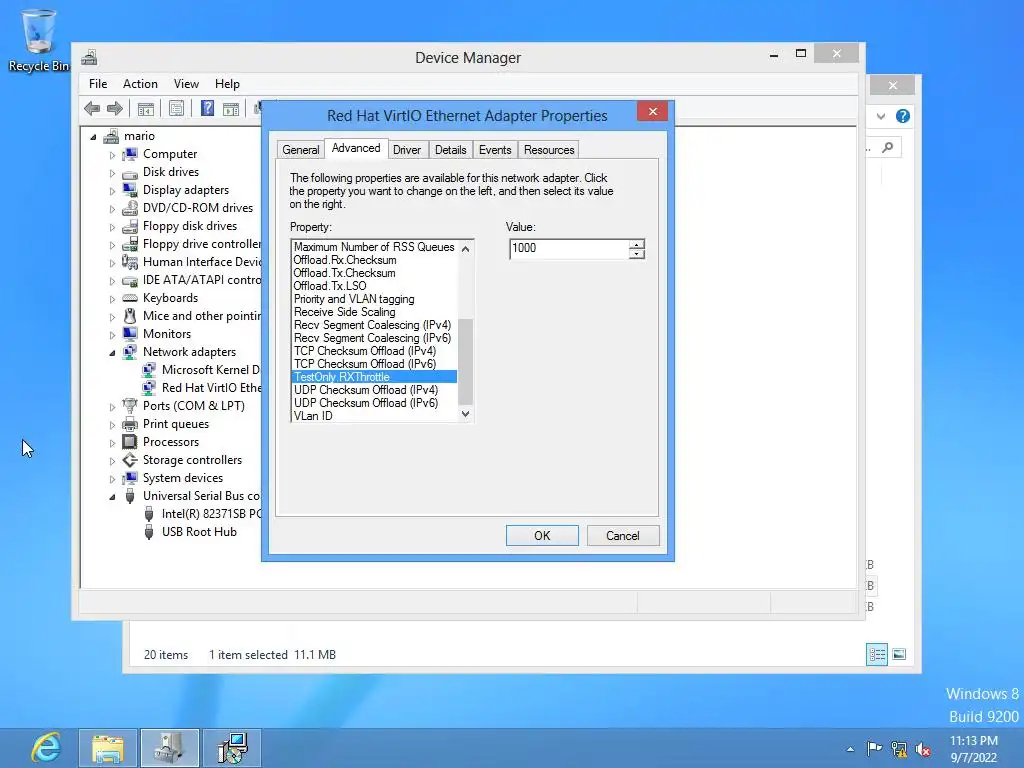Expand the Disk drives node
Image resolution: width=1024 pixels, height=768 pixels.
[112, 174]
